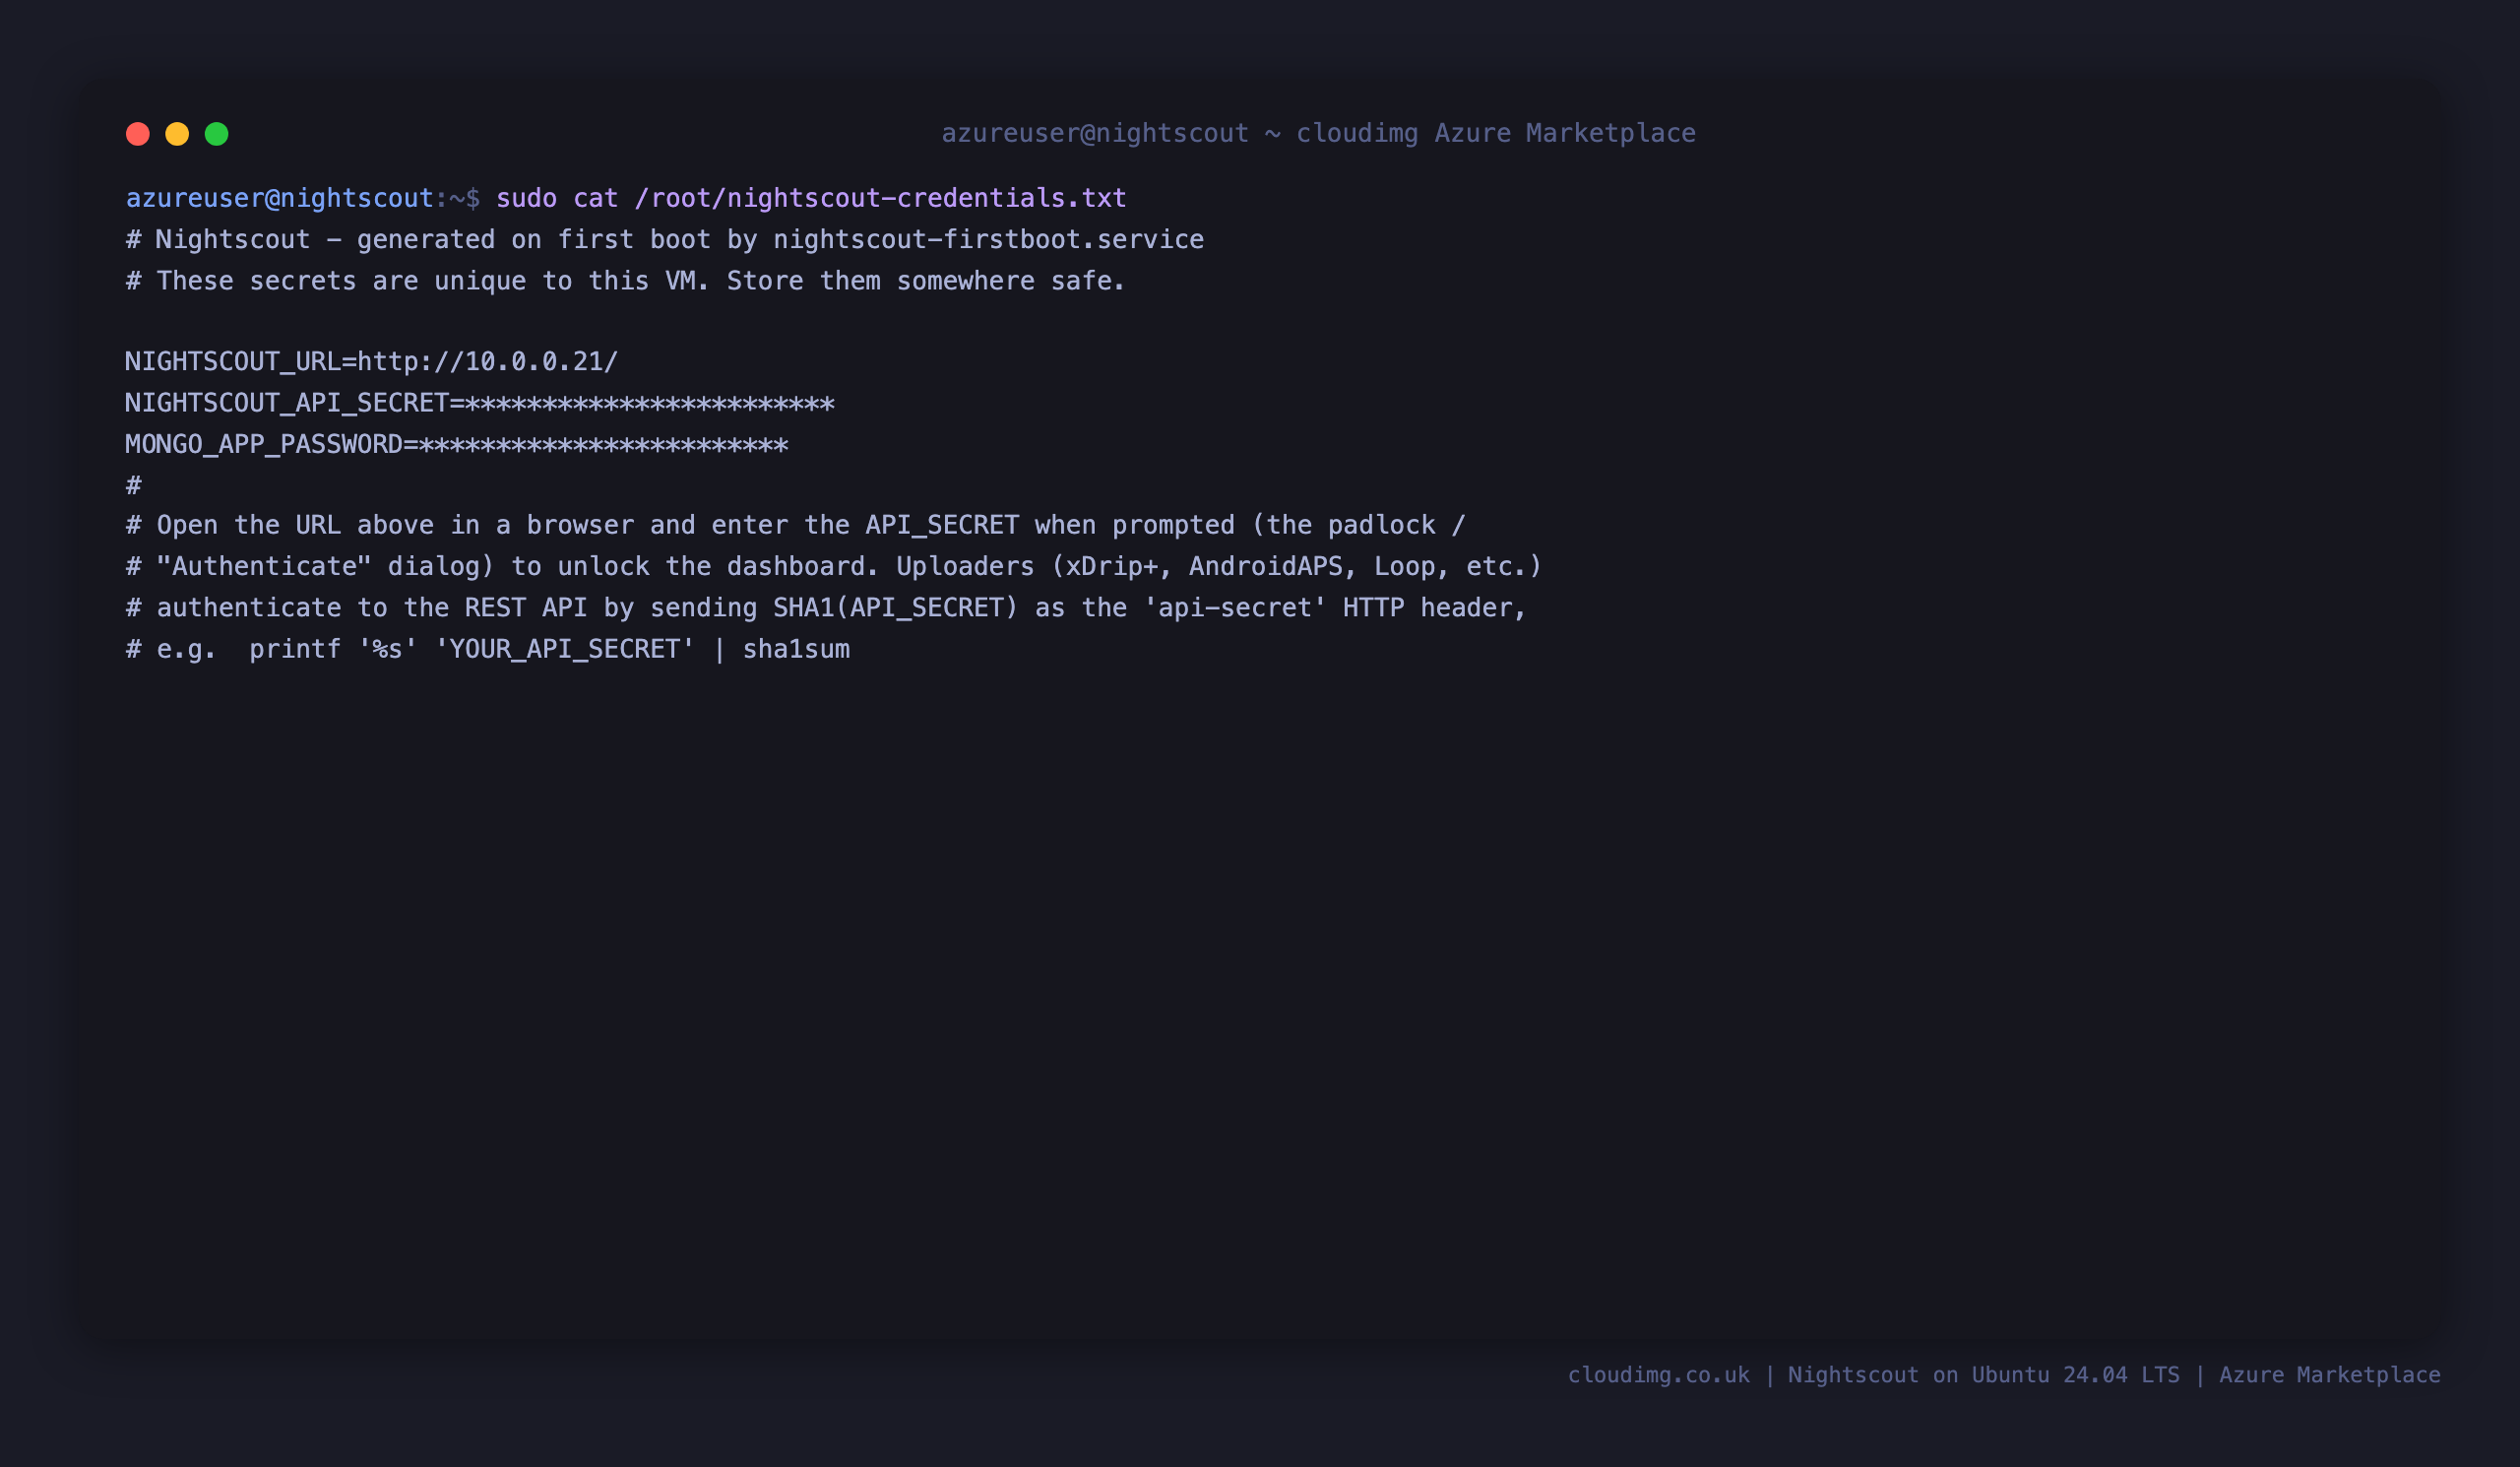Click the footer text 'cloudimg.co.uk | Nightscout on Ubuntu 24.04 LTS'
Screen dimensions: 2520x1467
tap(1874, 1375)
